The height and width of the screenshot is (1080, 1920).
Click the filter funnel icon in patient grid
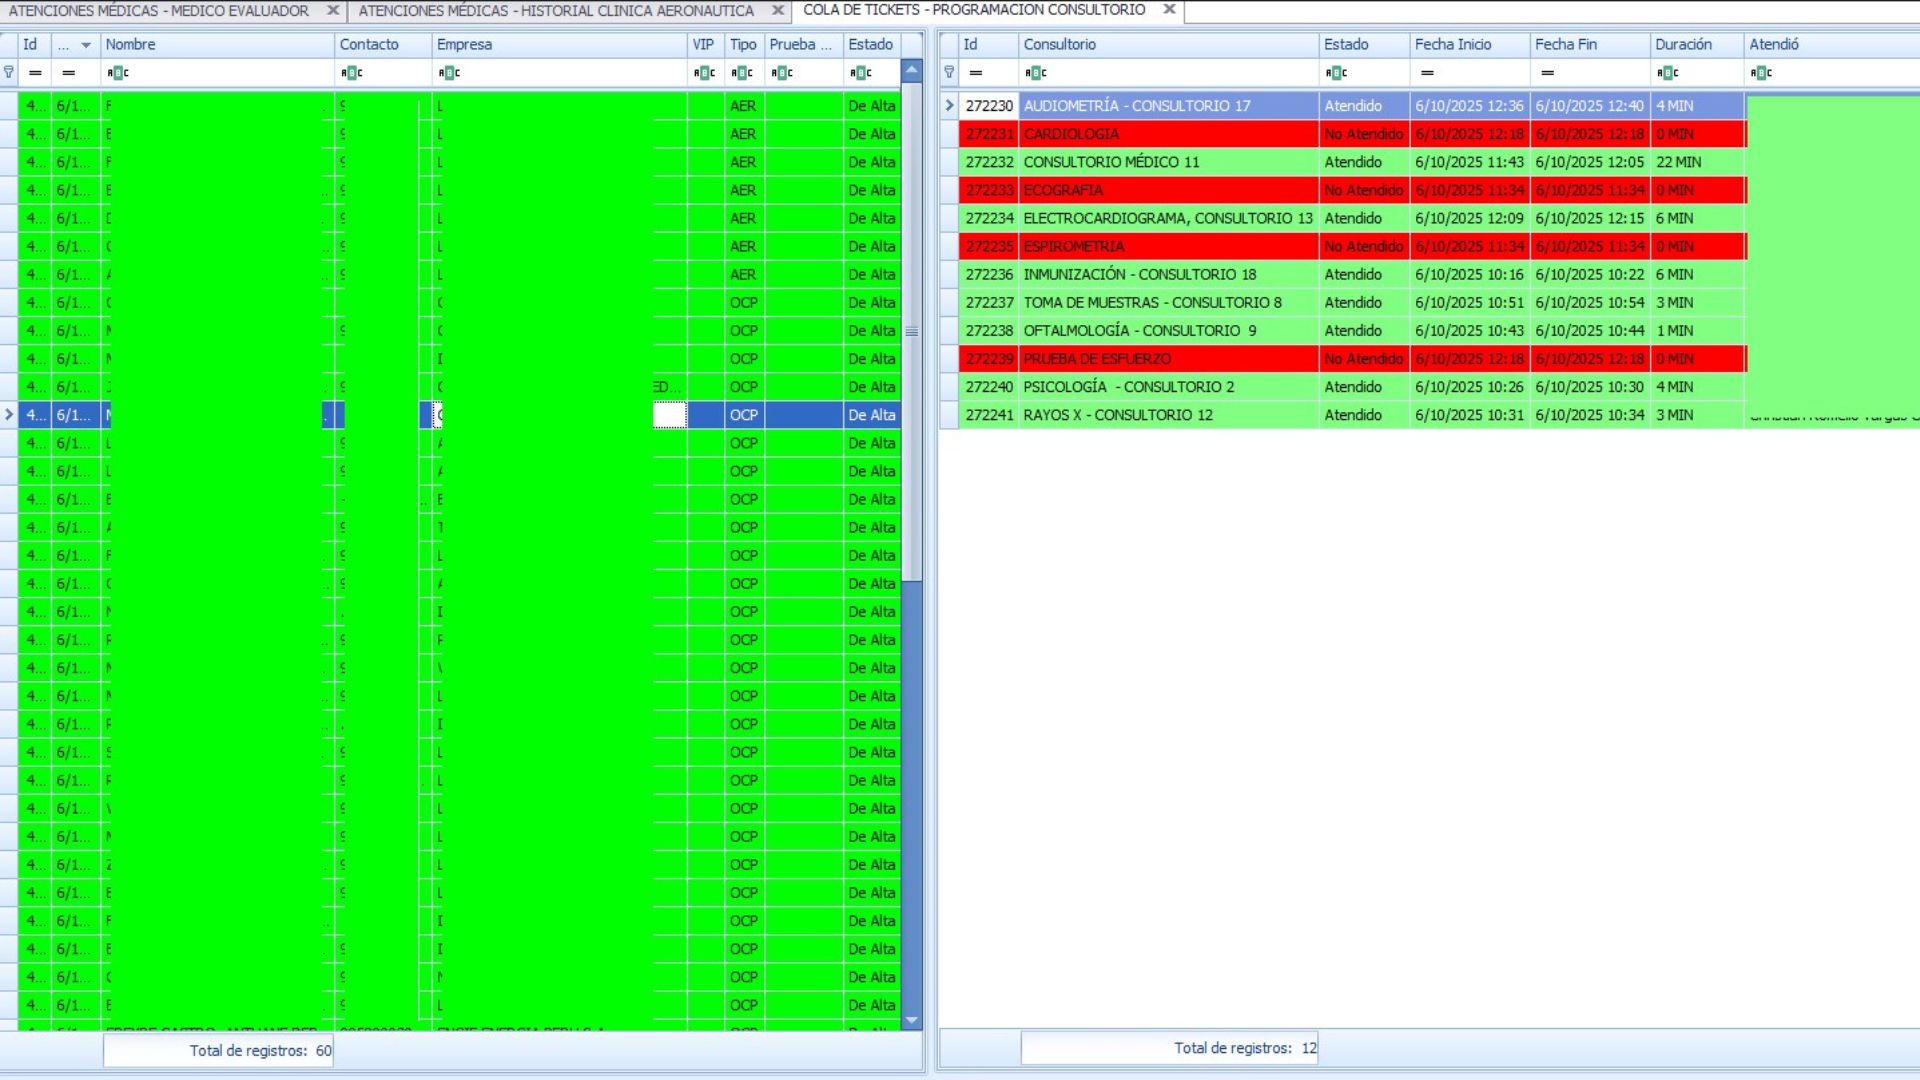(x=9, y=72)
